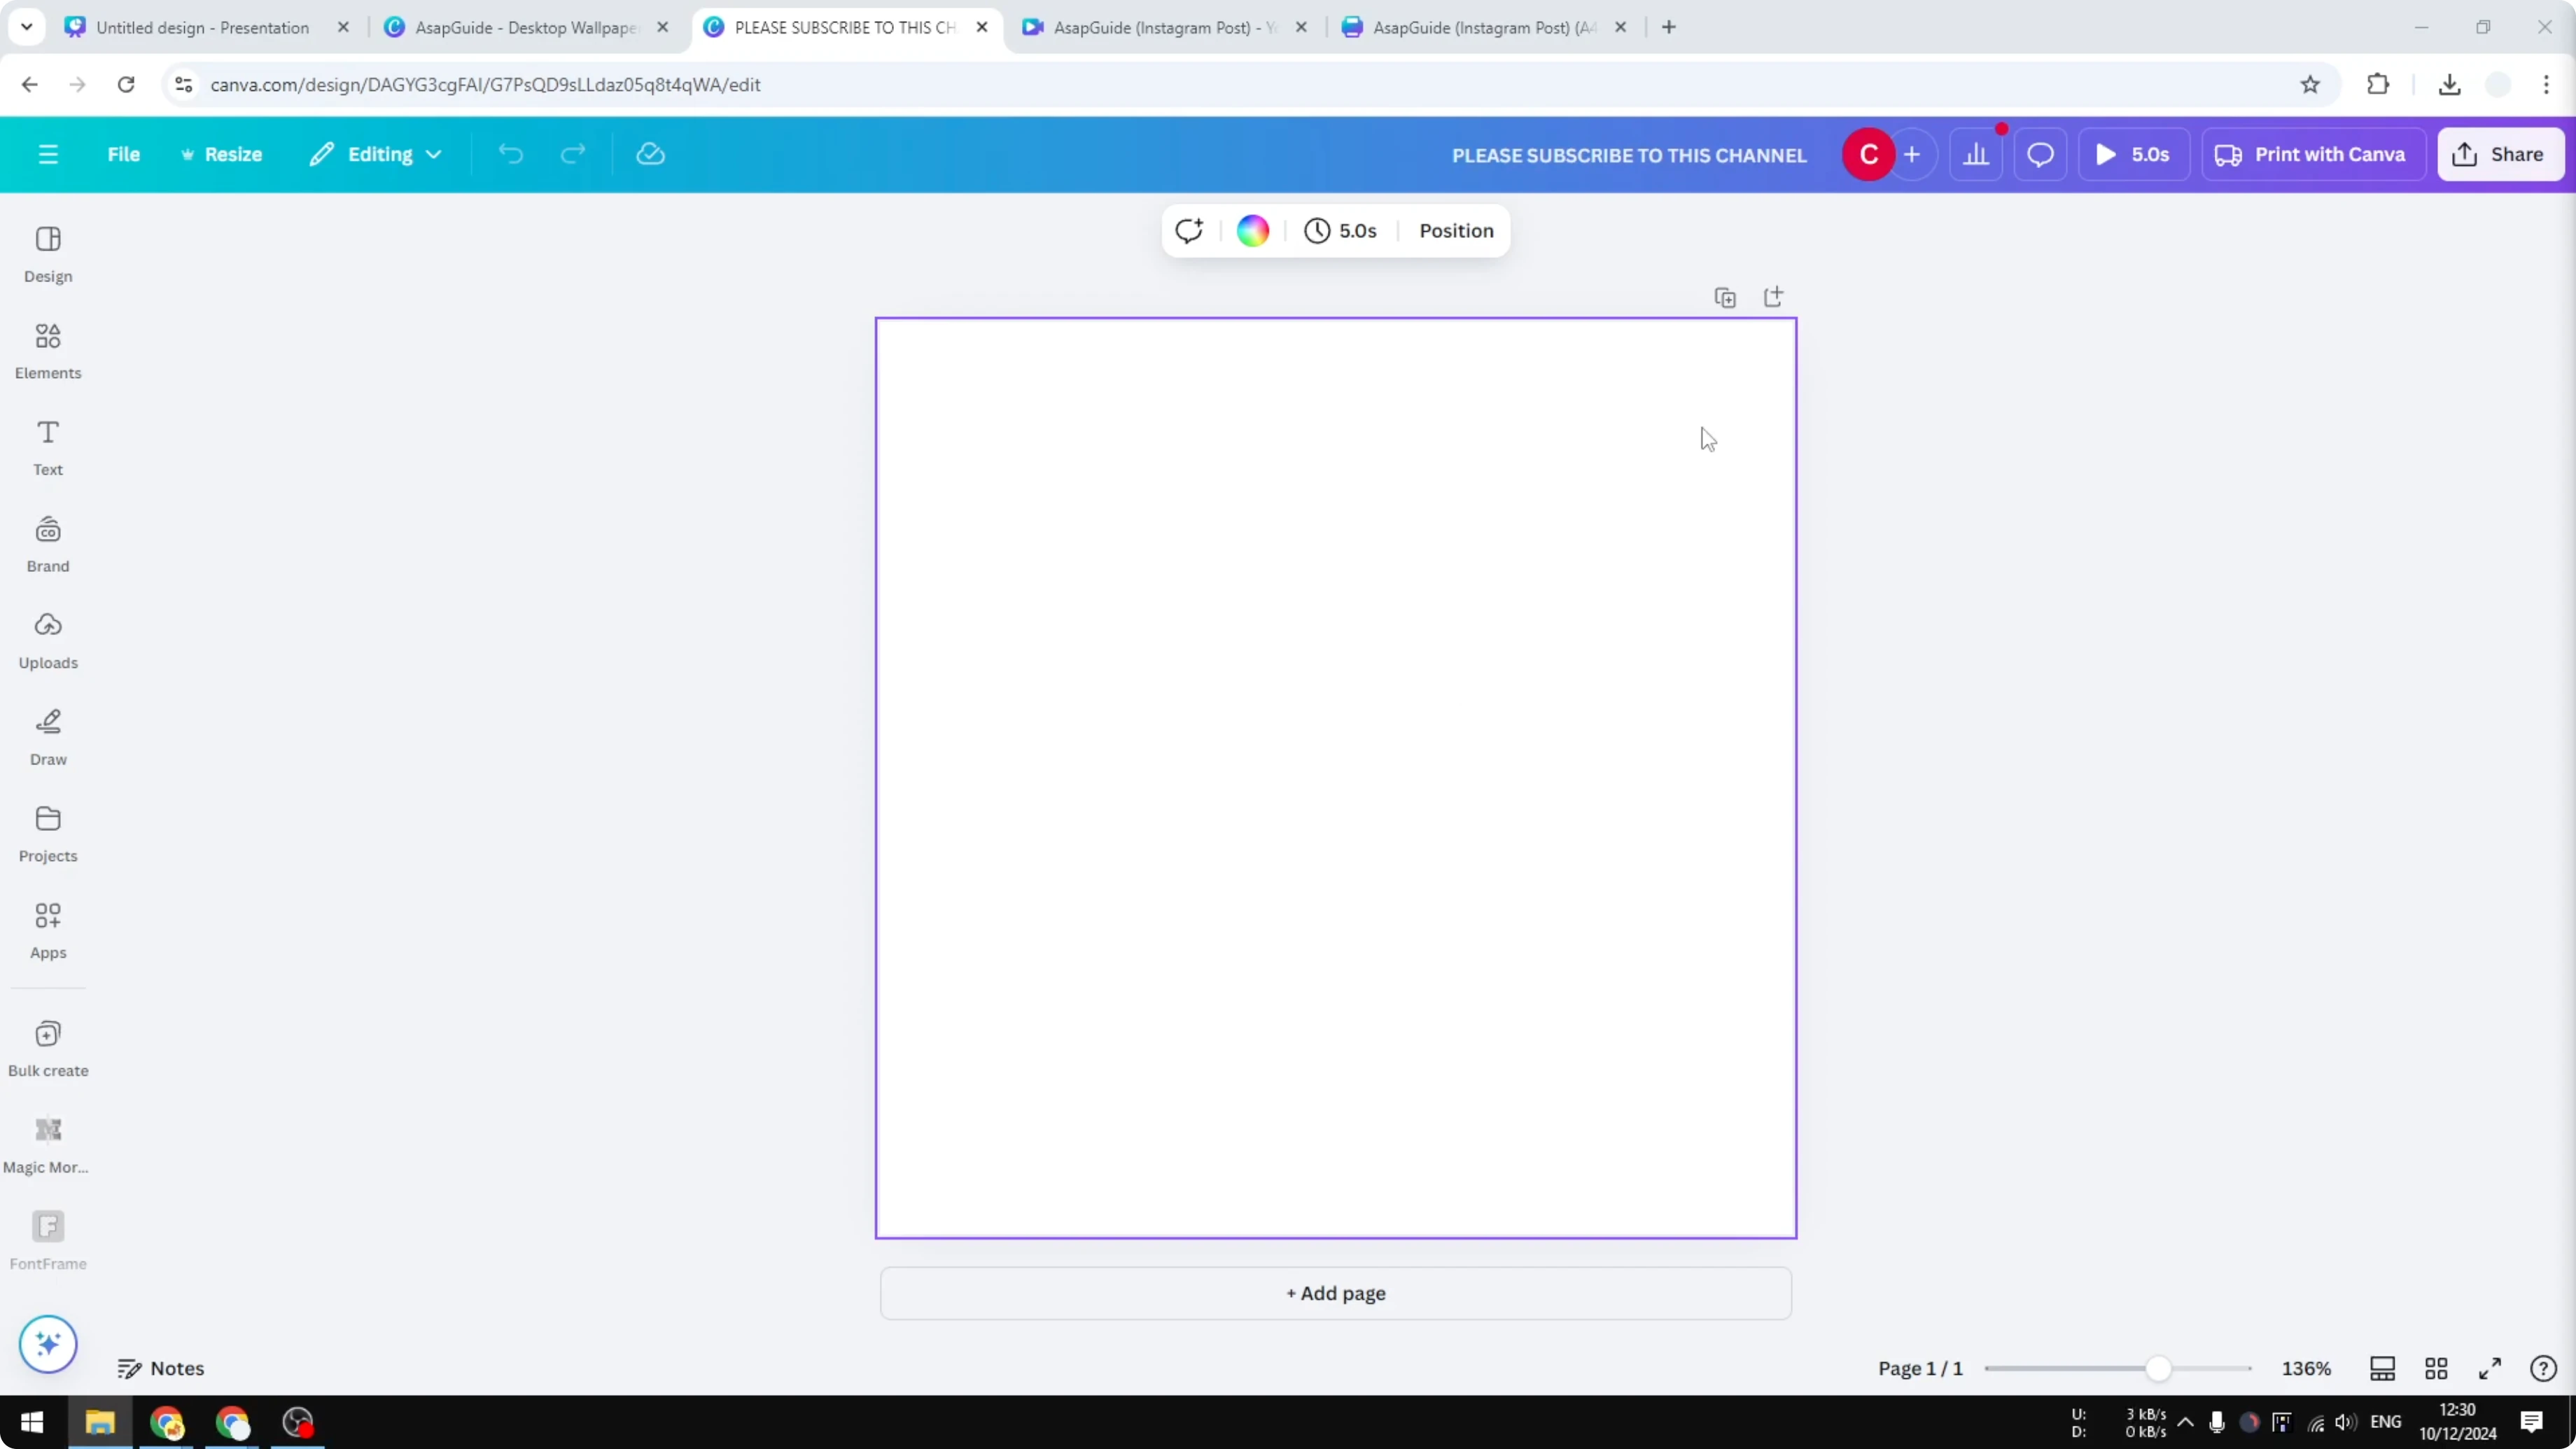The width and height of the screenshot is (2576, 1449).
Task: Open the Brand panel
Action: (47, 543)
